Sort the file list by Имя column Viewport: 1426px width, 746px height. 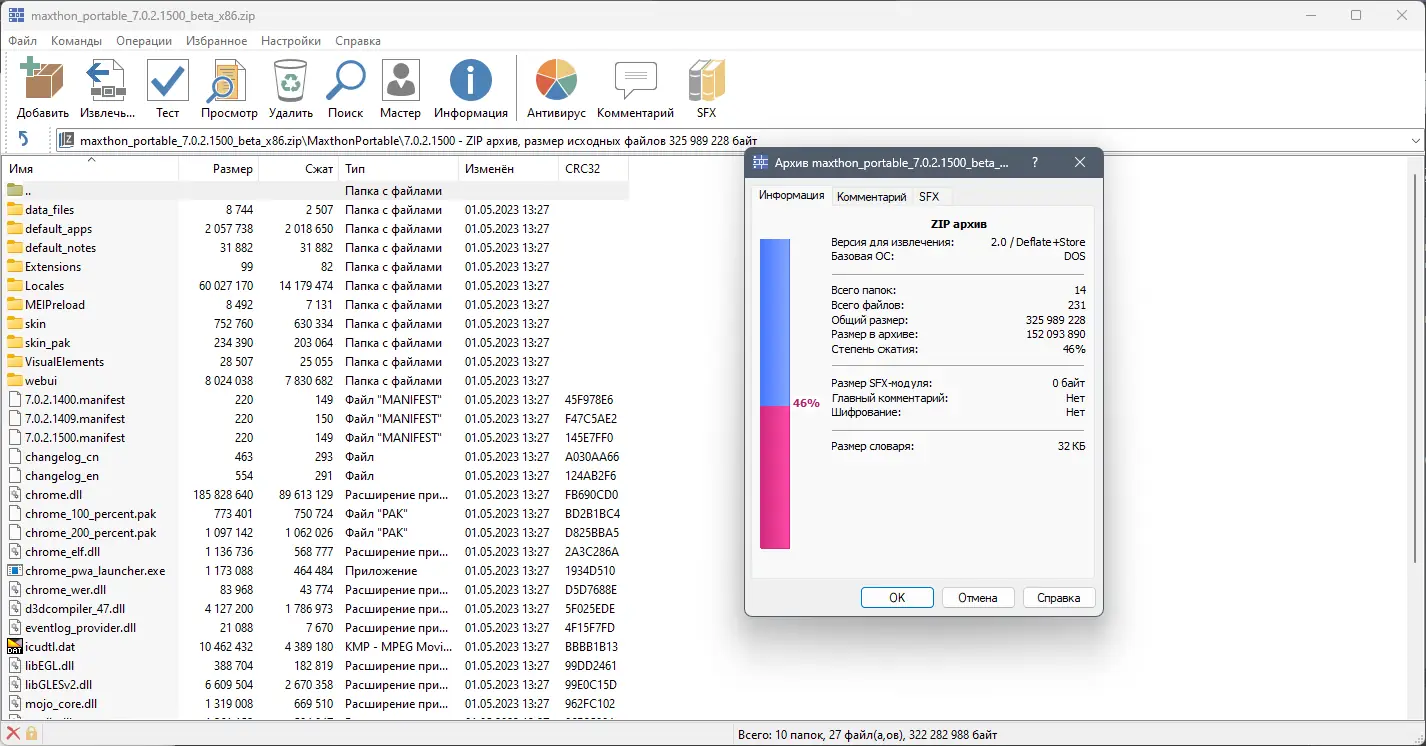click(x=91, y=169)
